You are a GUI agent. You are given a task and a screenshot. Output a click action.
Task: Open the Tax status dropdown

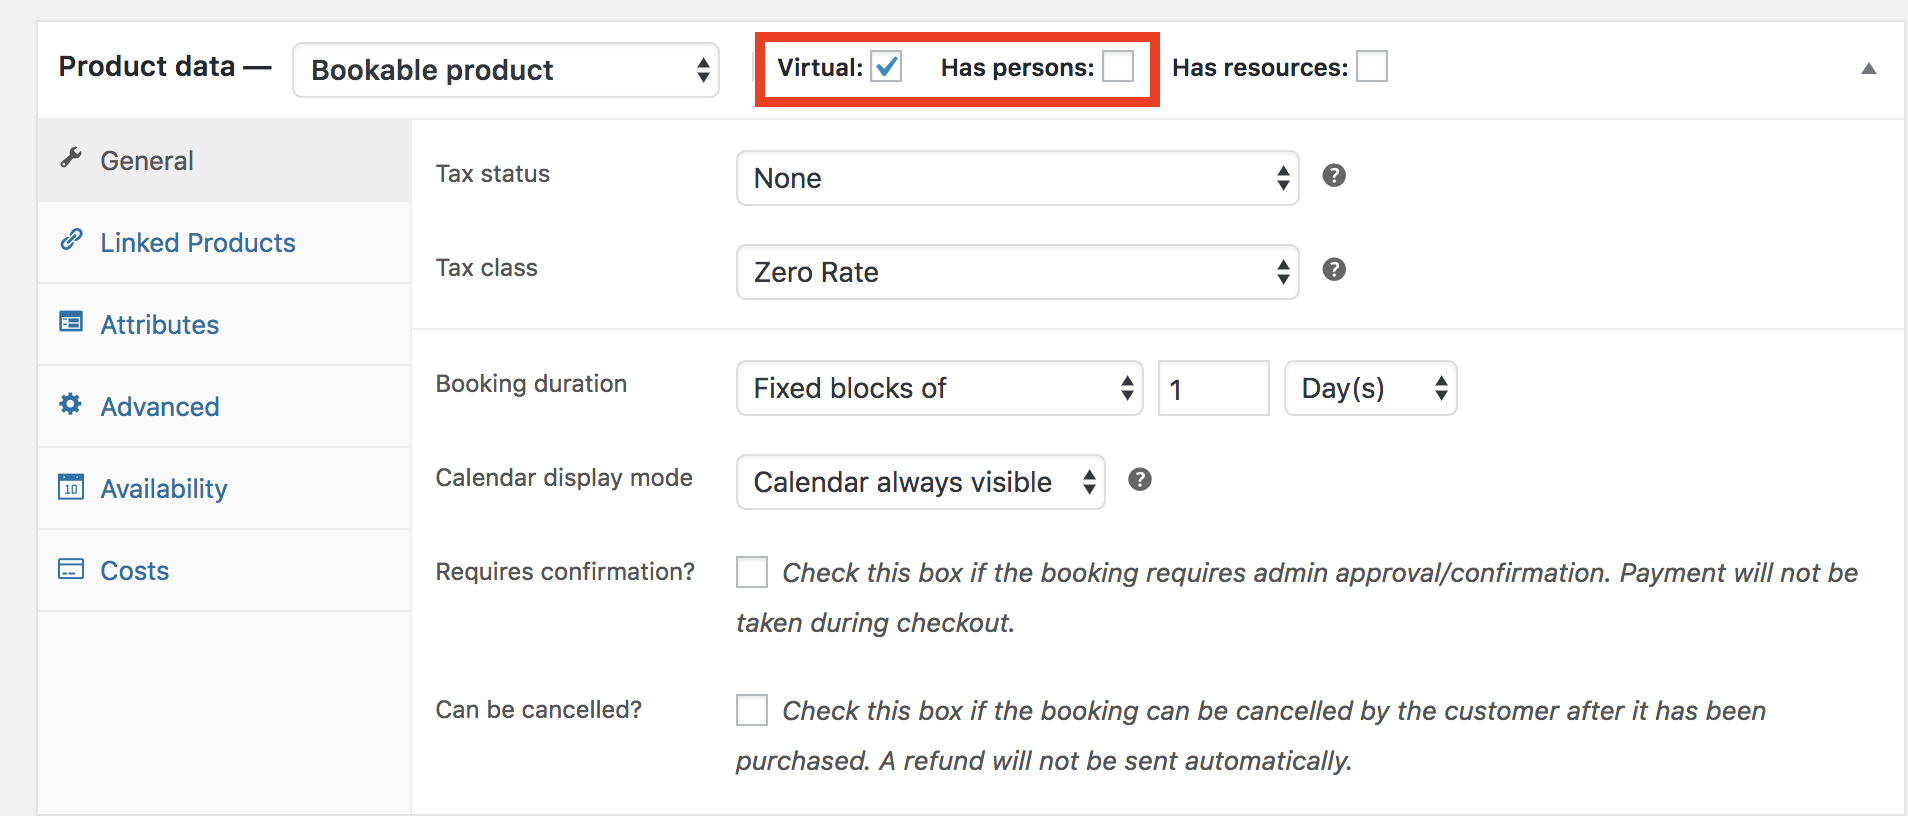click(1017, 178)
